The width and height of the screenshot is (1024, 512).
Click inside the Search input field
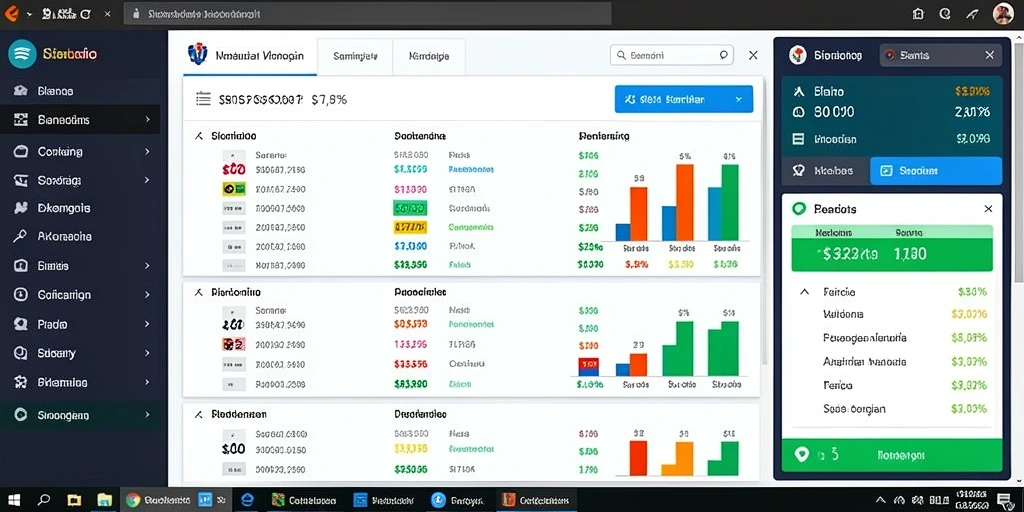(672, 56)
